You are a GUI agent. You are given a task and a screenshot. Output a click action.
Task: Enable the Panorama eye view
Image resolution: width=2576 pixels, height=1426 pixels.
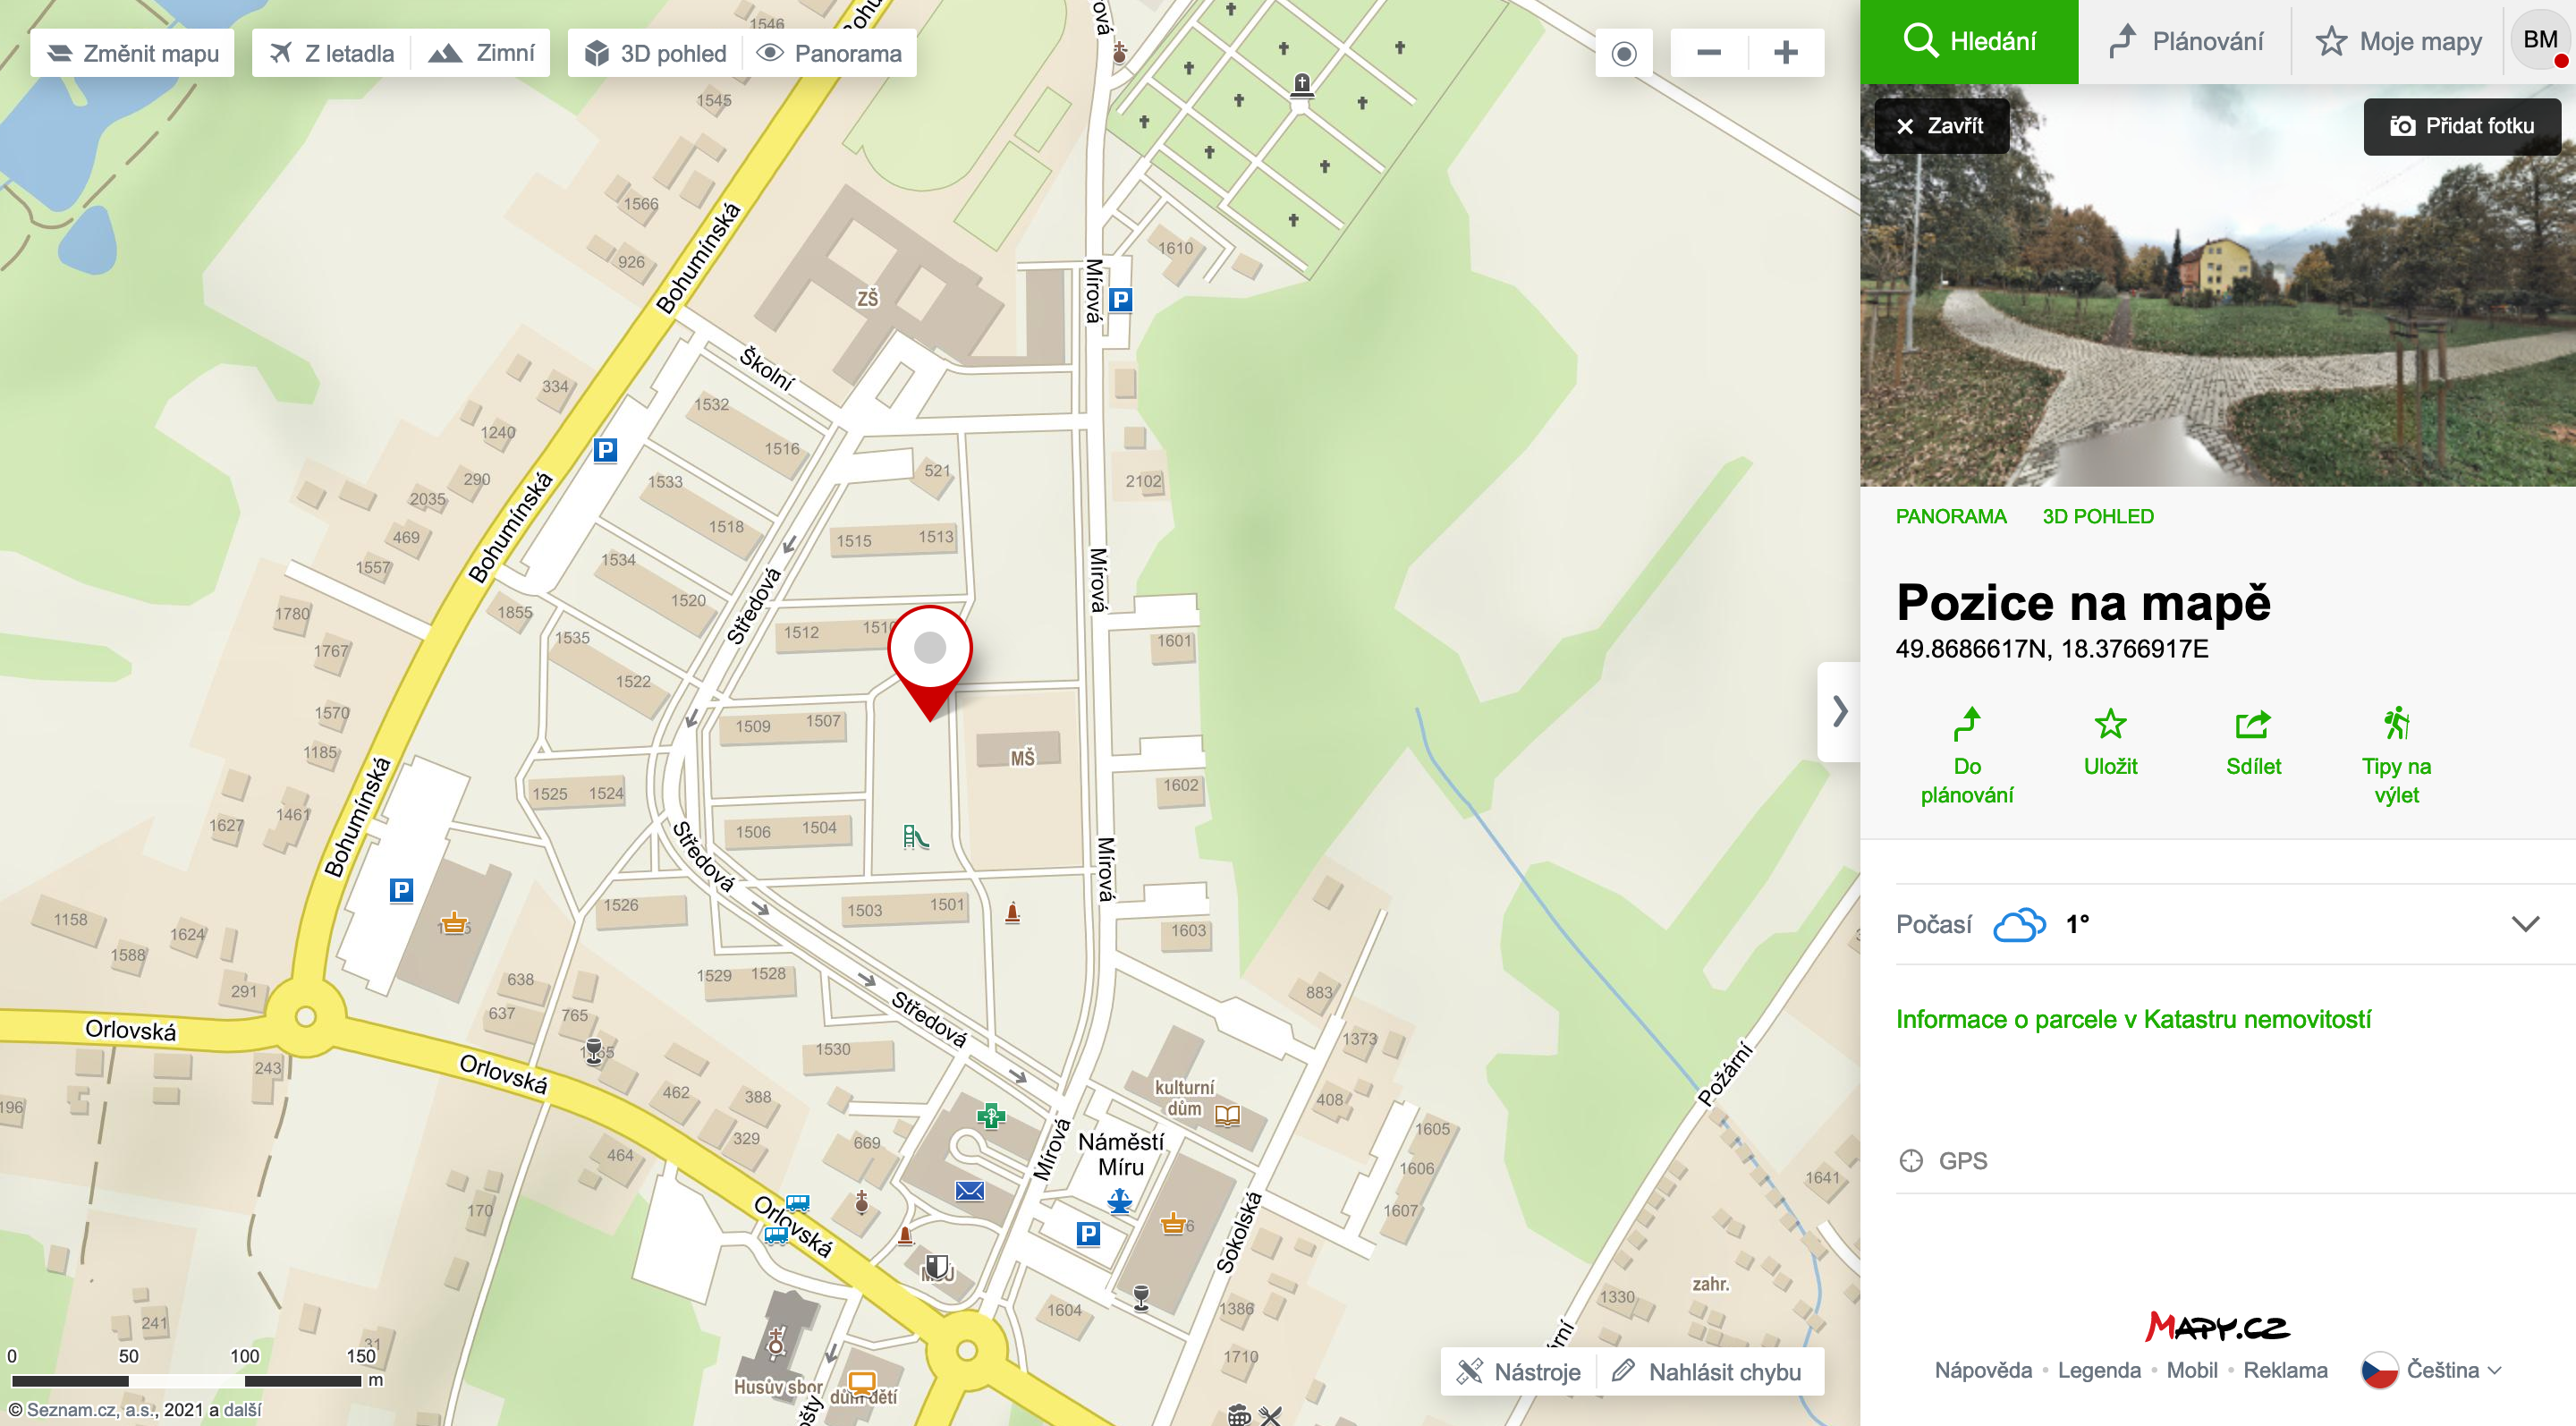tap(829, 53)
